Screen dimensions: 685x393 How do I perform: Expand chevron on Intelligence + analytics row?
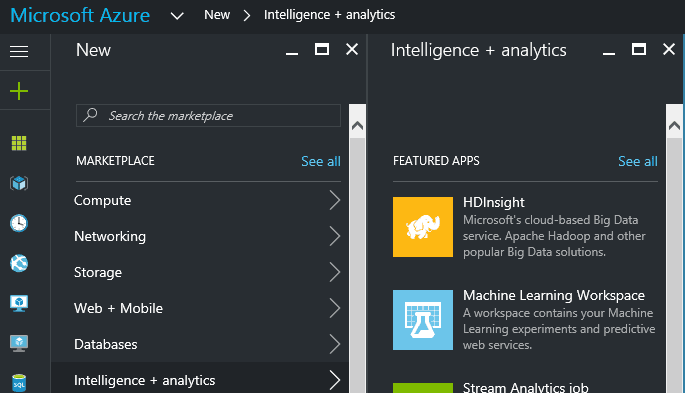click(335, 380)
